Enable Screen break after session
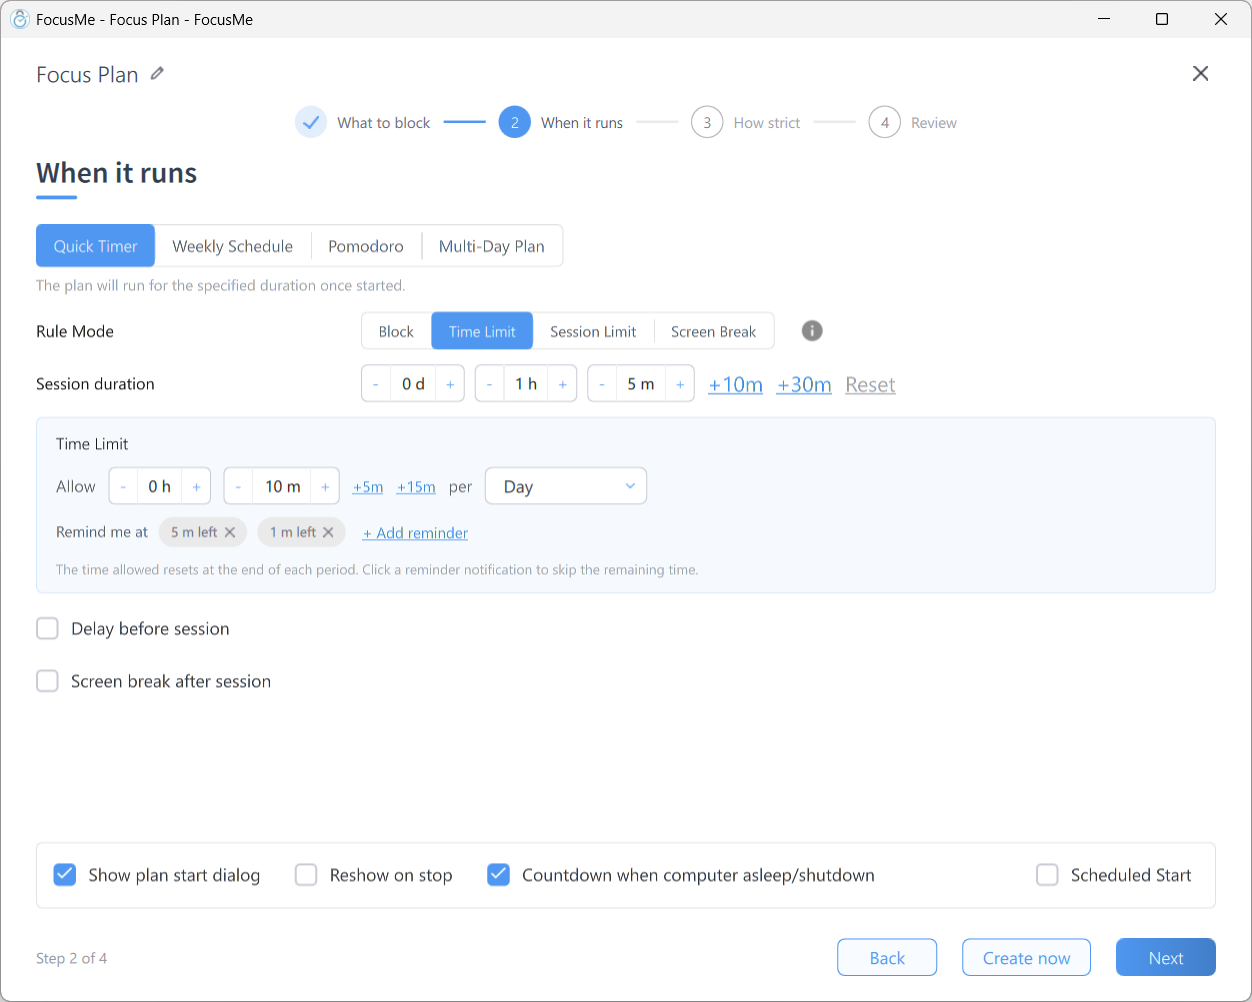The height and width of the screenshot is (1002, 1252). pos(47,681)
